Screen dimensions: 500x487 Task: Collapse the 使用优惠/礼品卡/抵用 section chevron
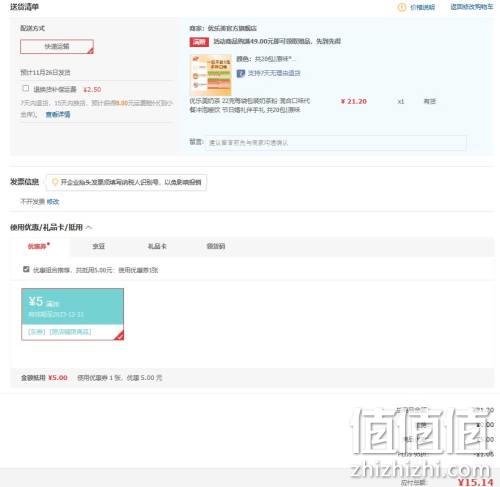pyautogui.click(x=89, y=227)
